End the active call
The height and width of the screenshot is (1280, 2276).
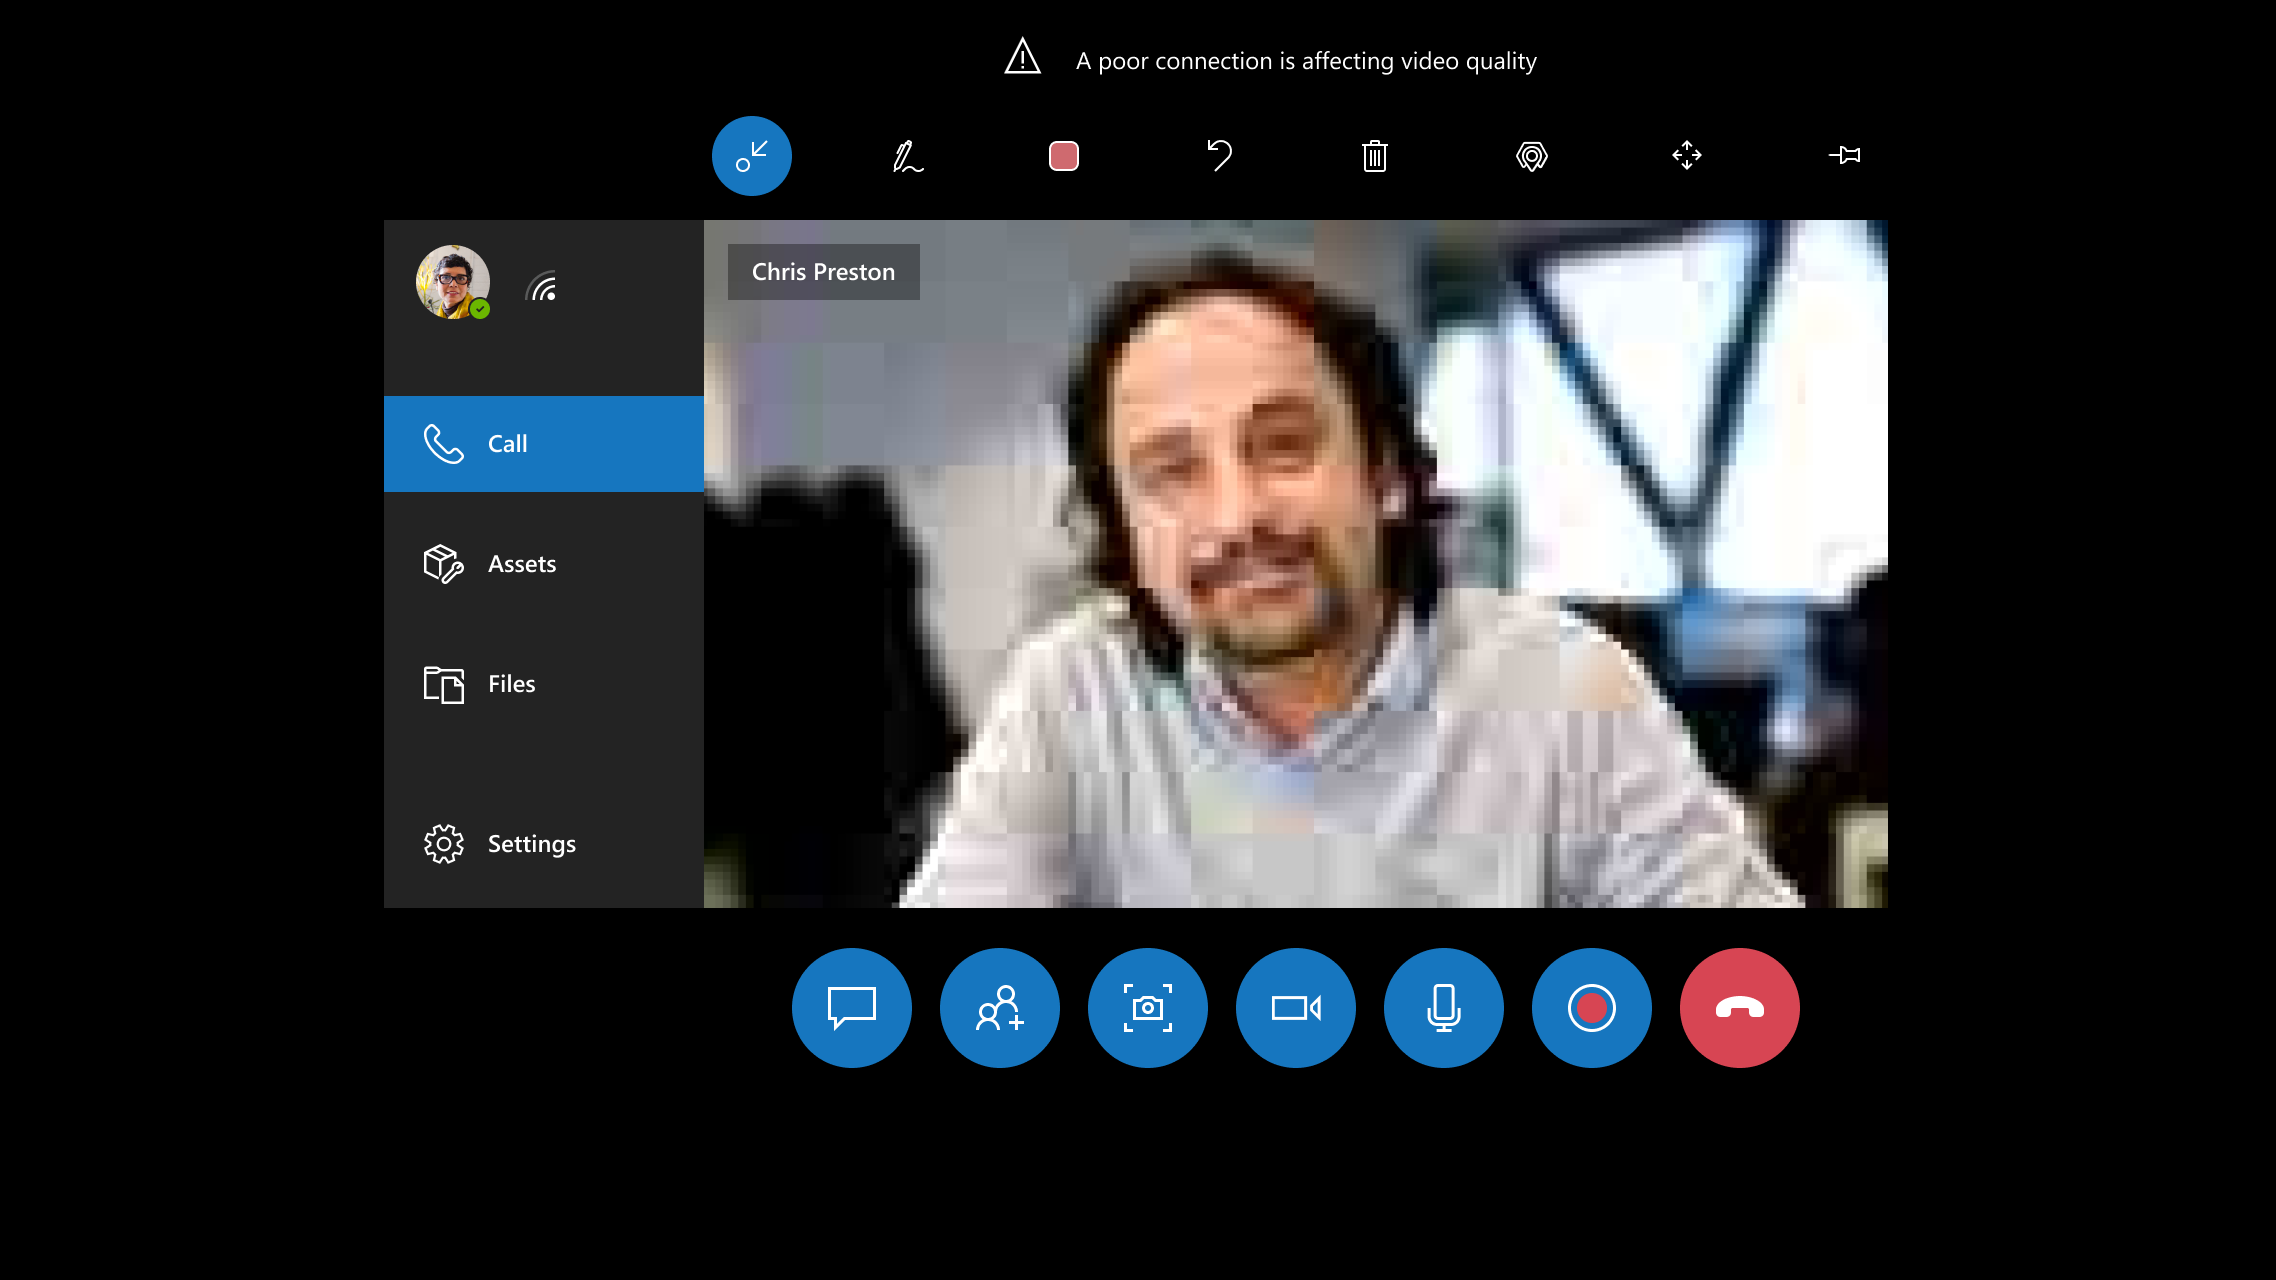(1740, 1006)
